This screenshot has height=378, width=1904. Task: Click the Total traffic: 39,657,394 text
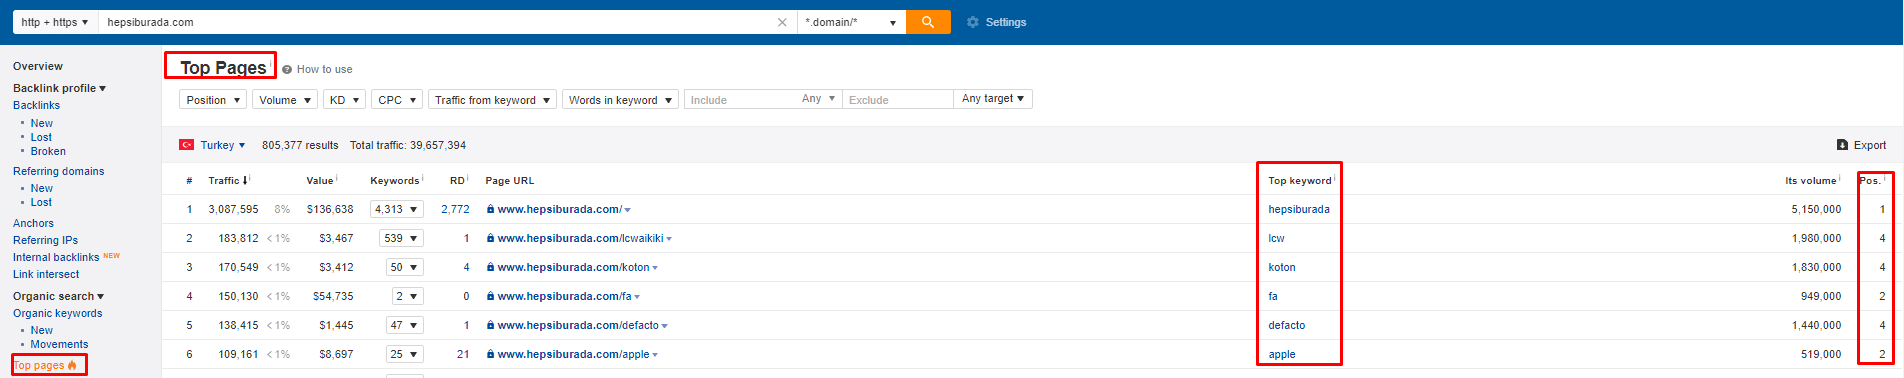pyautogui.click(x=408, y=145)
